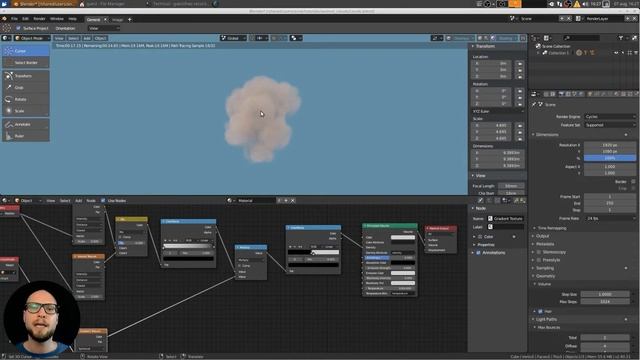Screen dimensions: 640x360
Task: Open the viewport Add menu
Action: pos(87,38)
